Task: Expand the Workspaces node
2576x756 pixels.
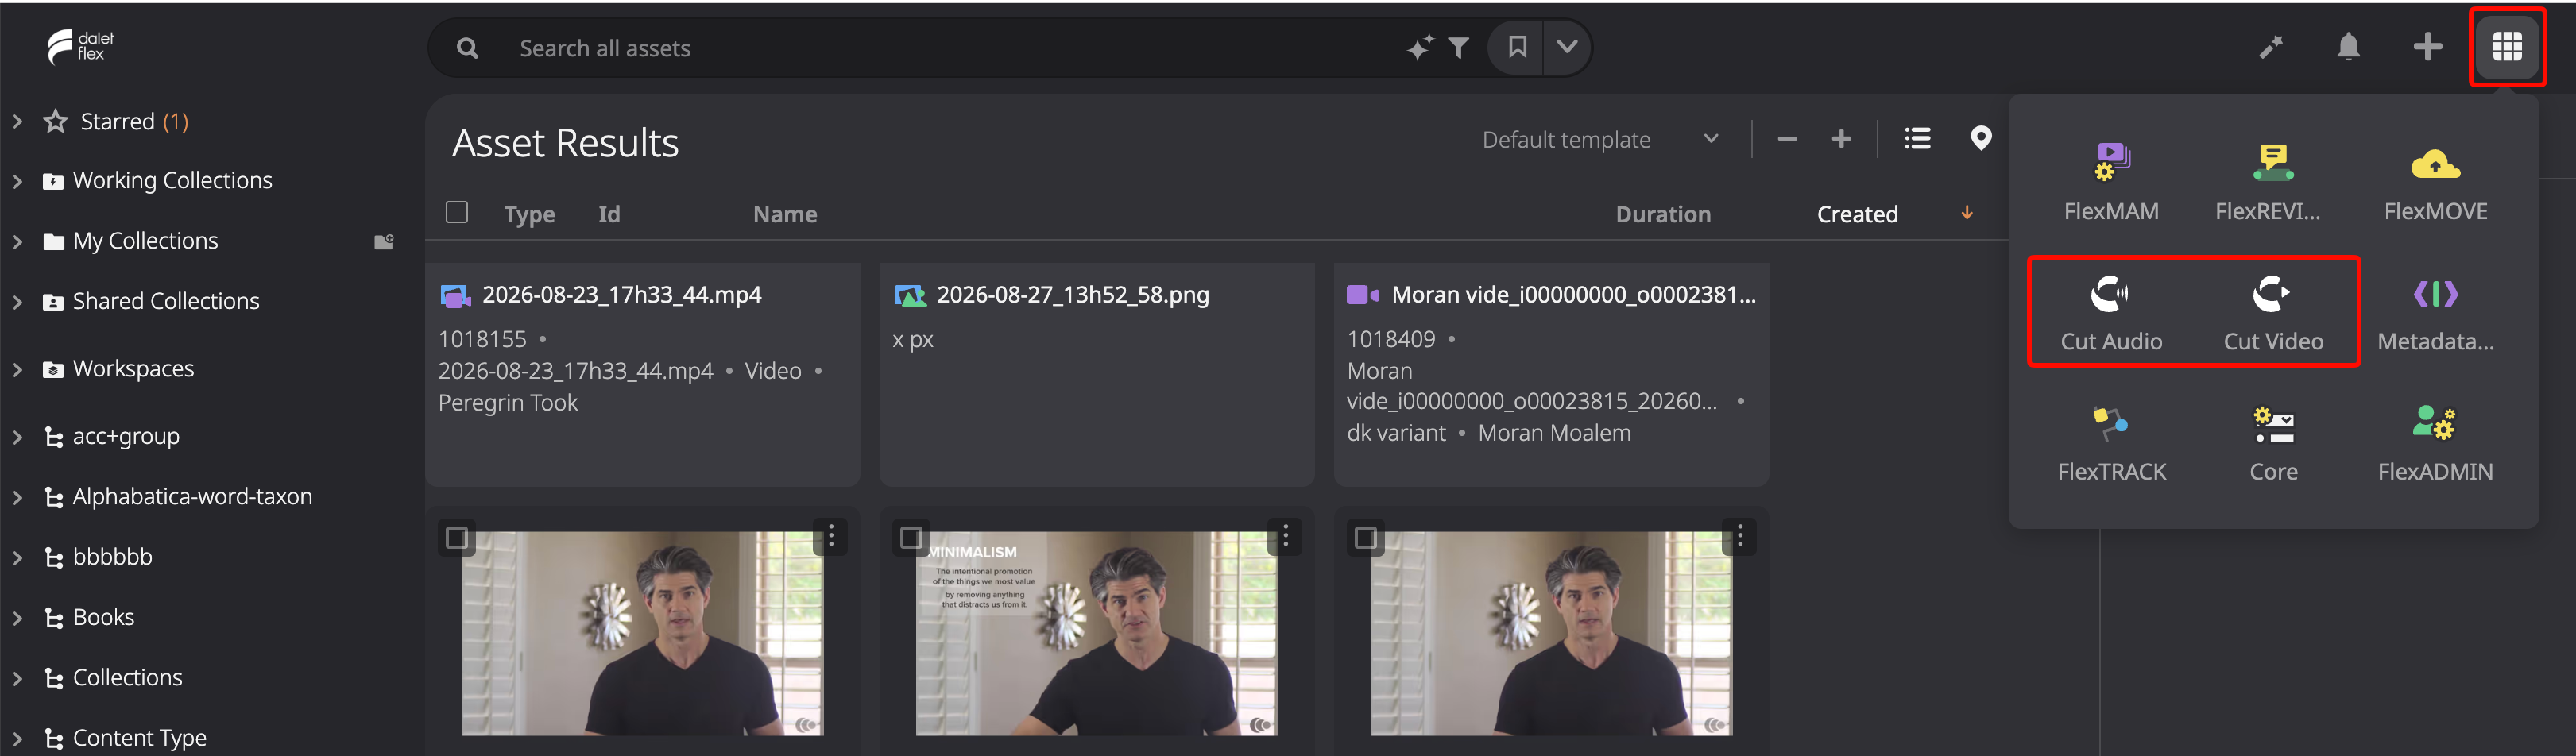Action: coord(17,369)
